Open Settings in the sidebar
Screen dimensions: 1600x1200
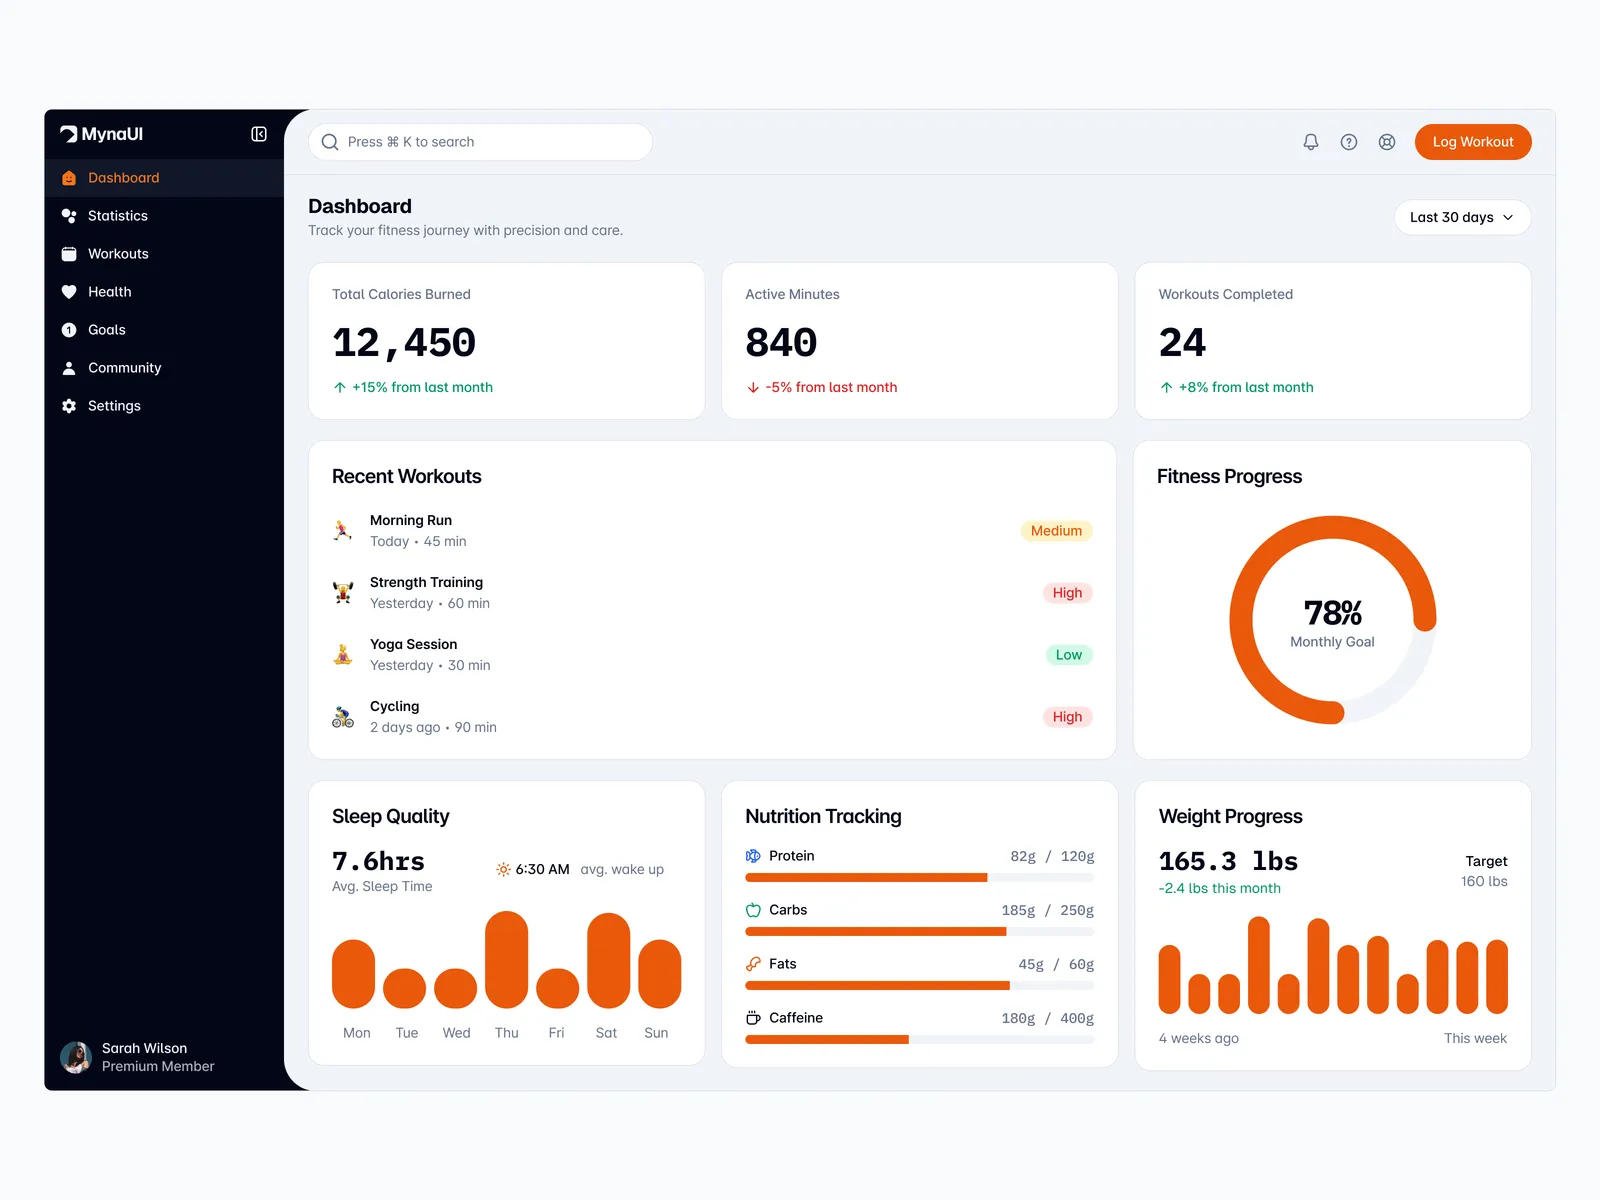114,406
